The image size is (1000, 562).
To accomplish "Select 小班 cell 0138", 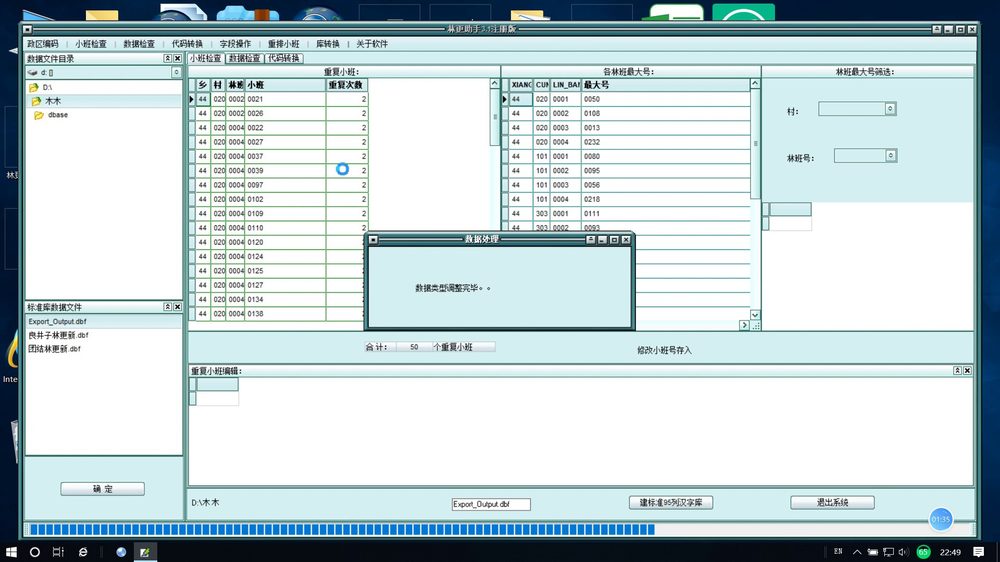I will coord(285,314).
